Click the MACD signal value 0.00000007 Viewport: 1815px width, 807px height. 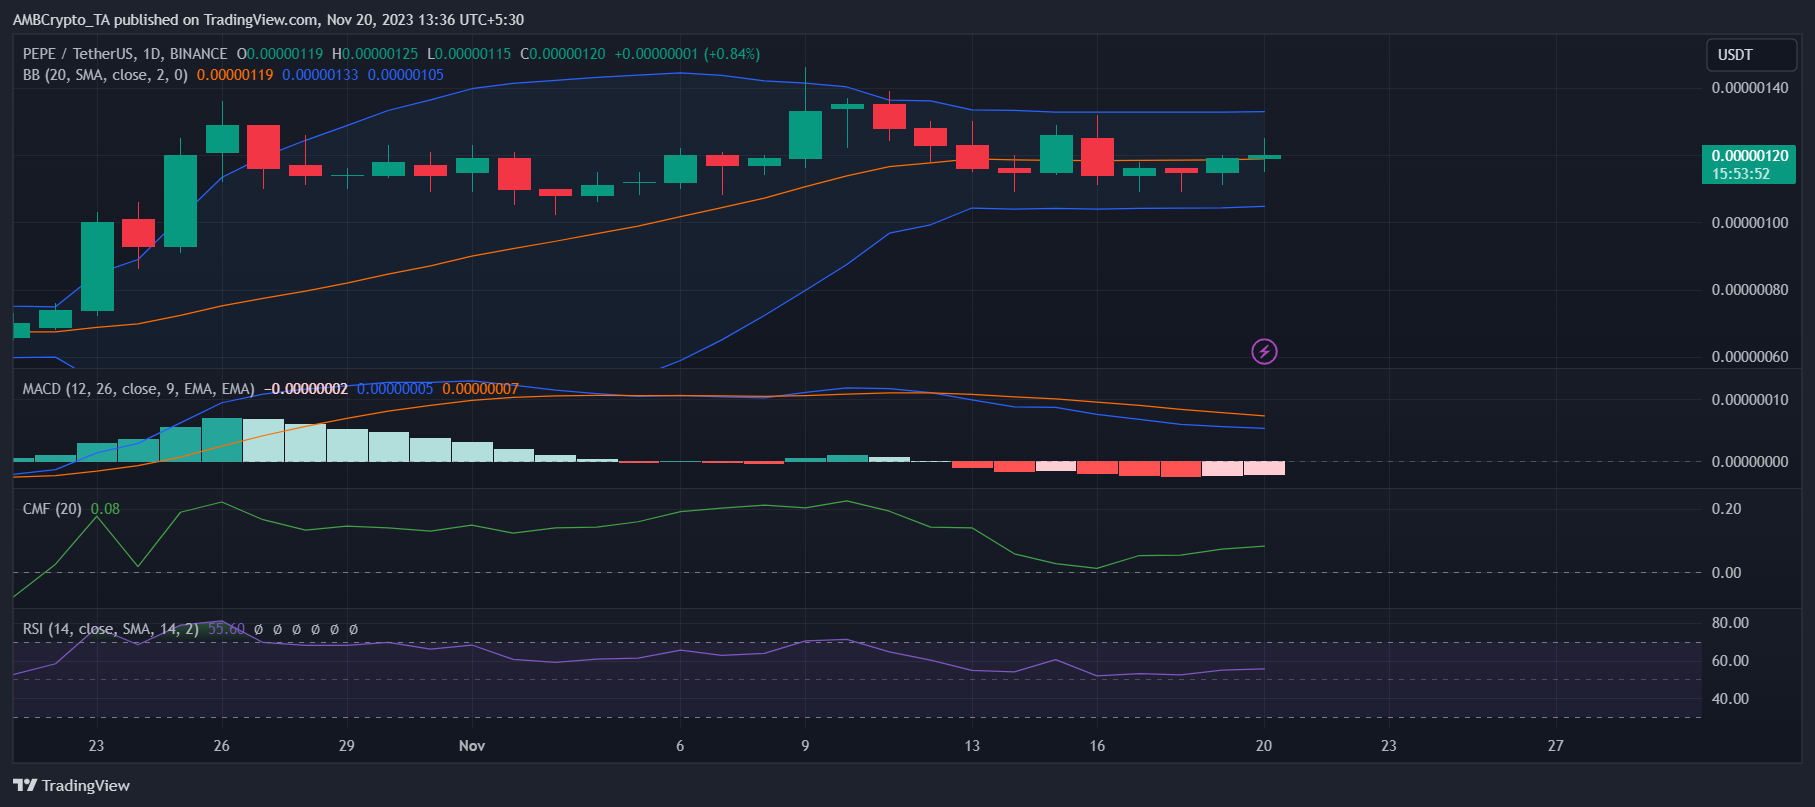(481, 389)
